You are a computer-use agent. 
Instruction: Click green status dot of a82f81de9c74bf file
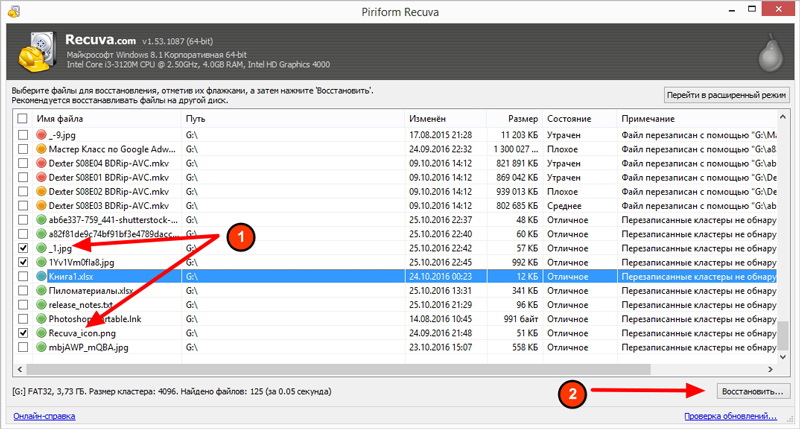[x=41, y=234]
